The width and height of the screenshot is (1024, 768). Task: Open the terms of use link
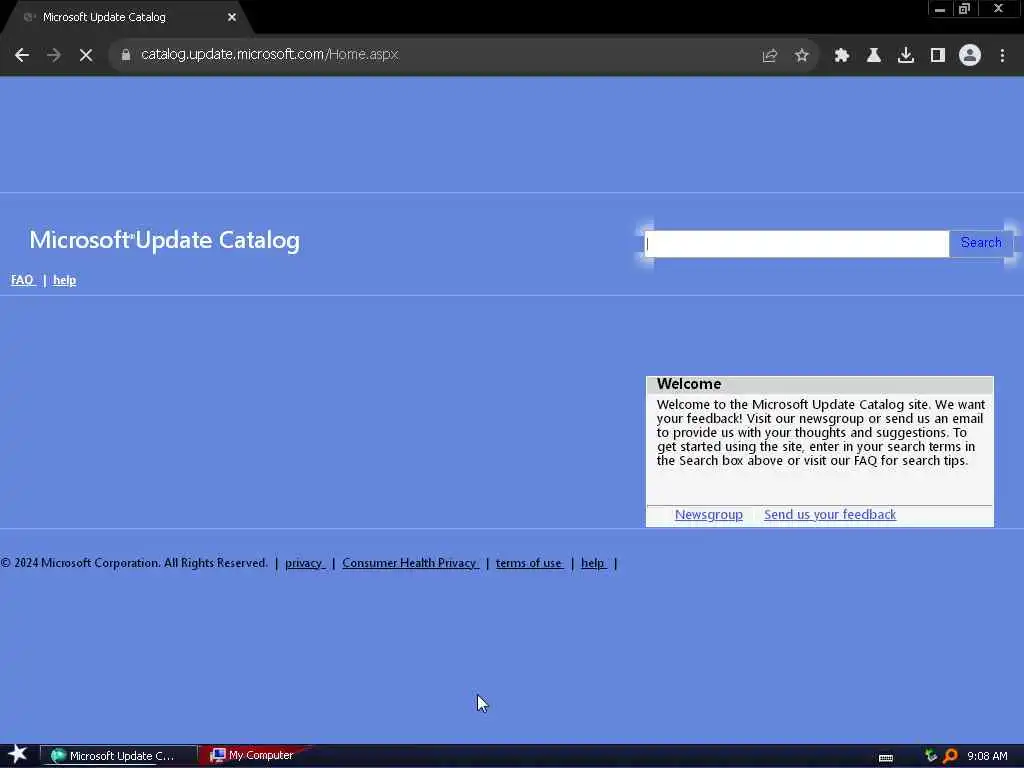[529, 563]
